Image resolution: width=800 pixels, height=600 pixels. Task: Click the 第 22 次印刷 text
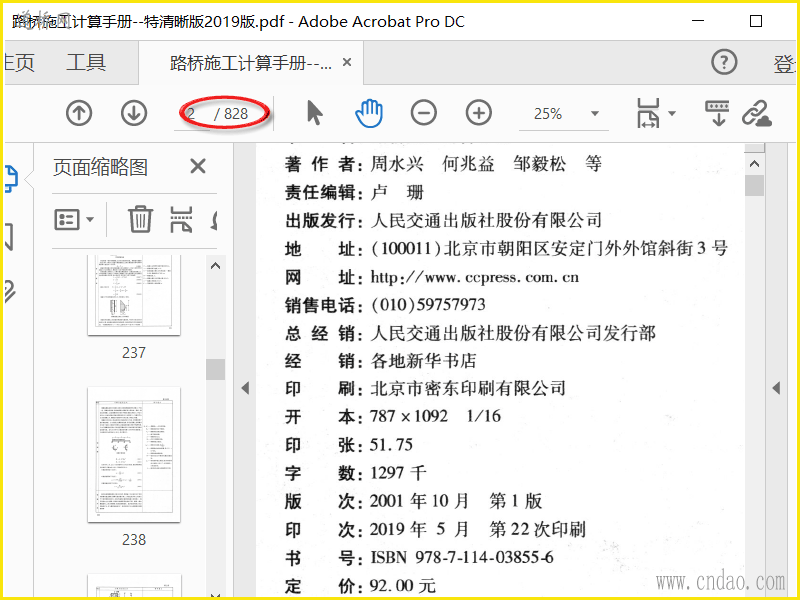coord(537,529)
